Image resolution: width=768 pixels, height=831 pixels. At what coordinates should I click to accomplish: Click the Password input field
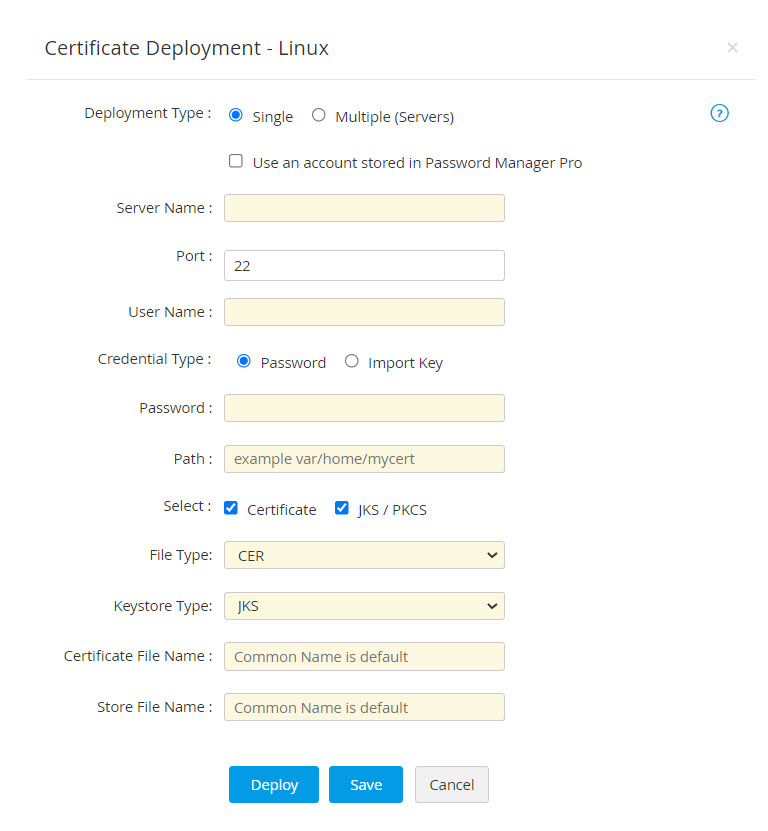pos(364,408)
